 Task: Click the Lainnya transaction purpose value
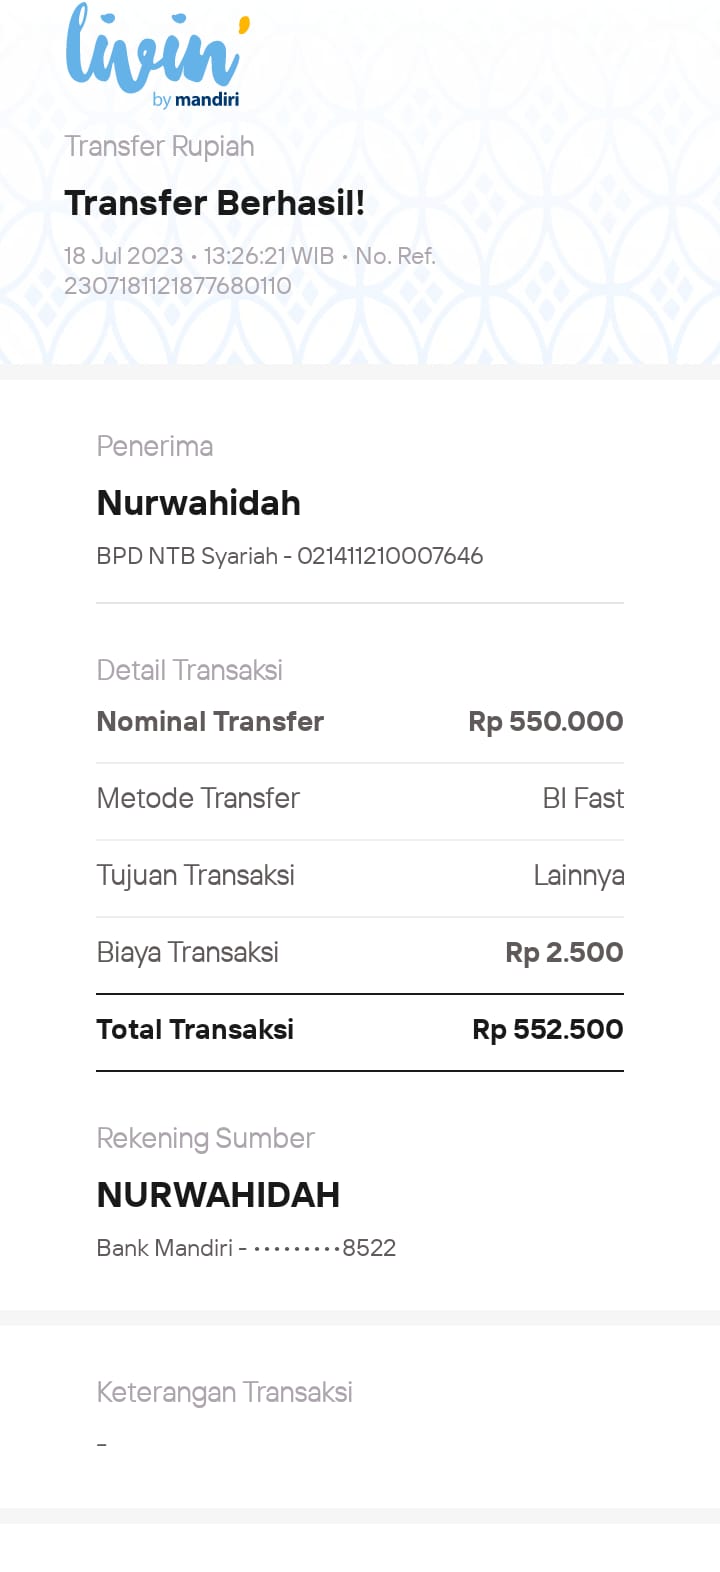(x=578, y=875)
